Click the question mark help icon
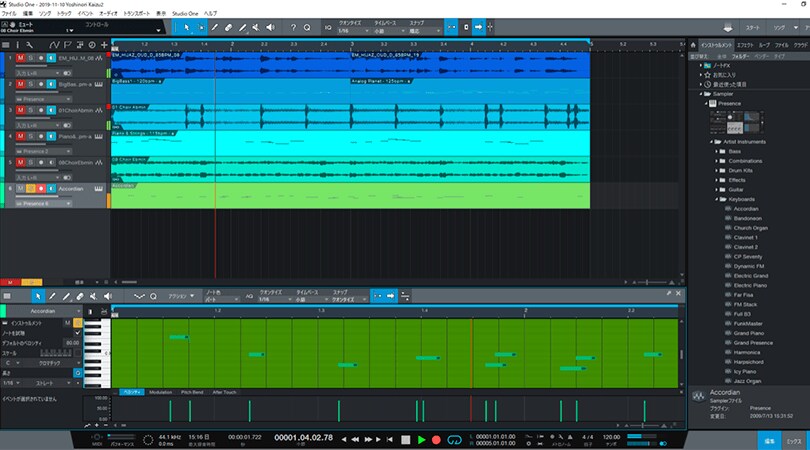810x450 pixels. (293, 27)
